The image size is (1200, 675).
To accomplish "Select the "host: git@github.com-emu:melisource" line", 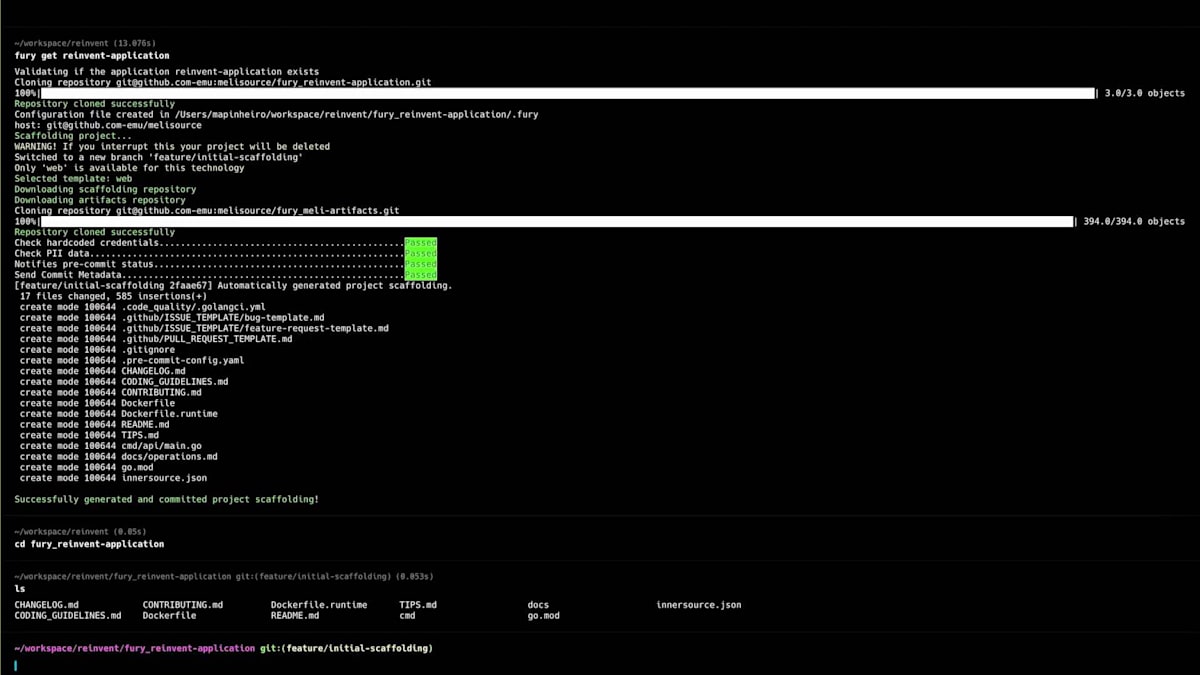I will tap(108, 125).
